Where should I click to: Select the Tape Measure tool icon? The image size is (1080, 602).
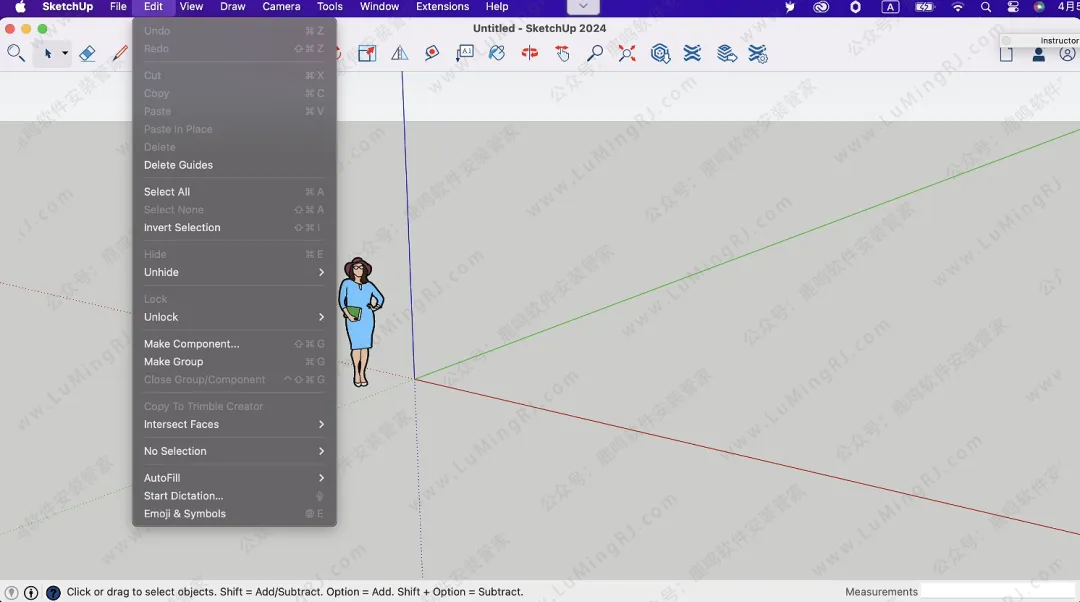coord(432,54)
